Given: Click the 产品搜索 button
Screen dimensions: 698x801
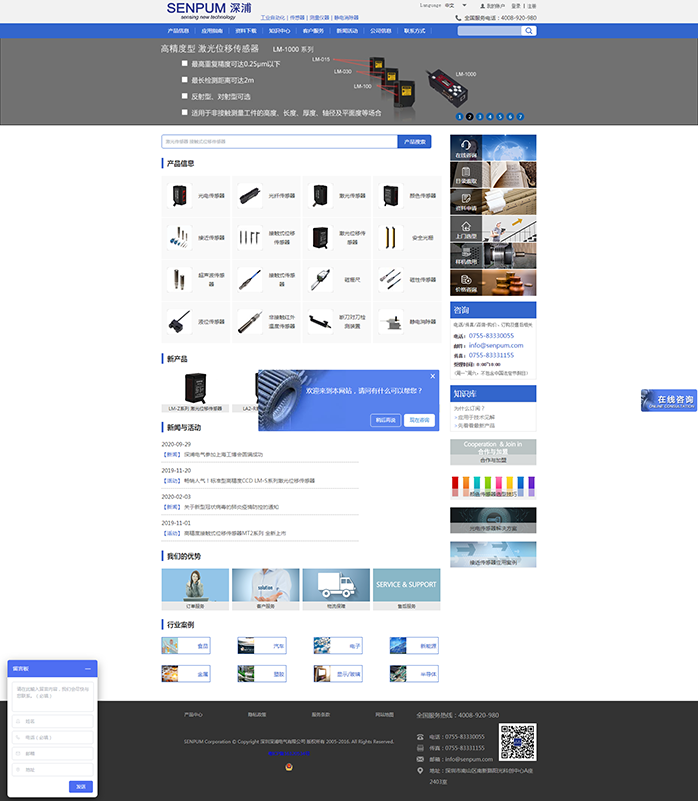Looking at the screenshot, I should click(414, 142).
